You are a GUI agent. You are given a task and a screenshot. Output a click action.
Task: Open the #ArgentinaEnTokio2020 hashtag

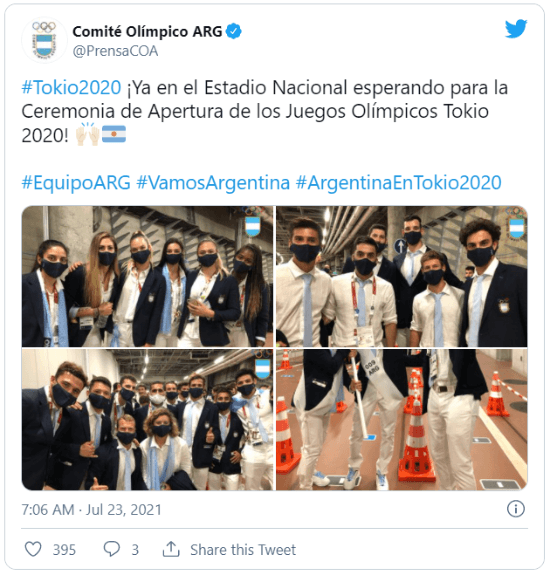[399, 183]
